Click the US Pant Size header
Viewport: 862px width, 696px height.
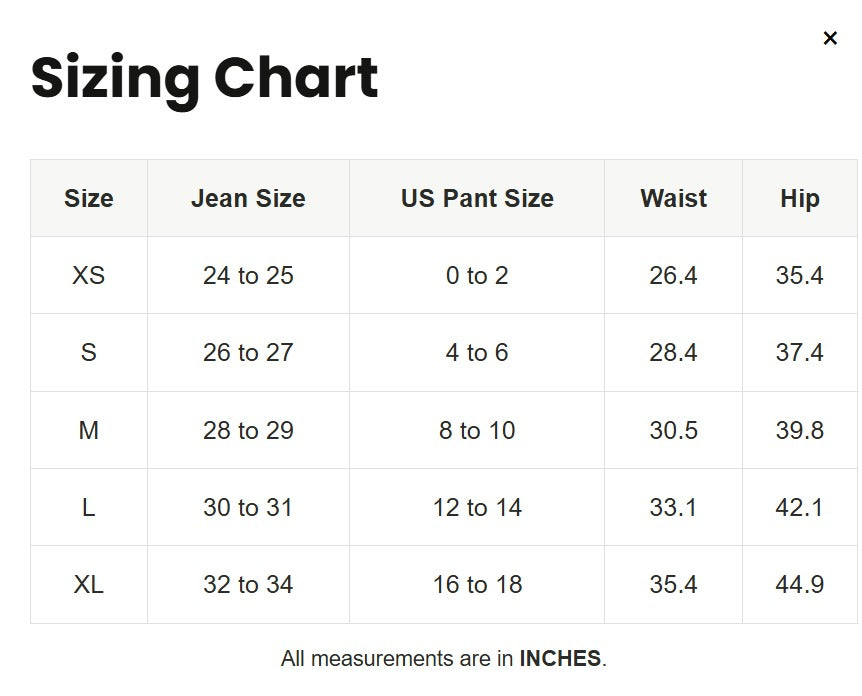[477, 199]
